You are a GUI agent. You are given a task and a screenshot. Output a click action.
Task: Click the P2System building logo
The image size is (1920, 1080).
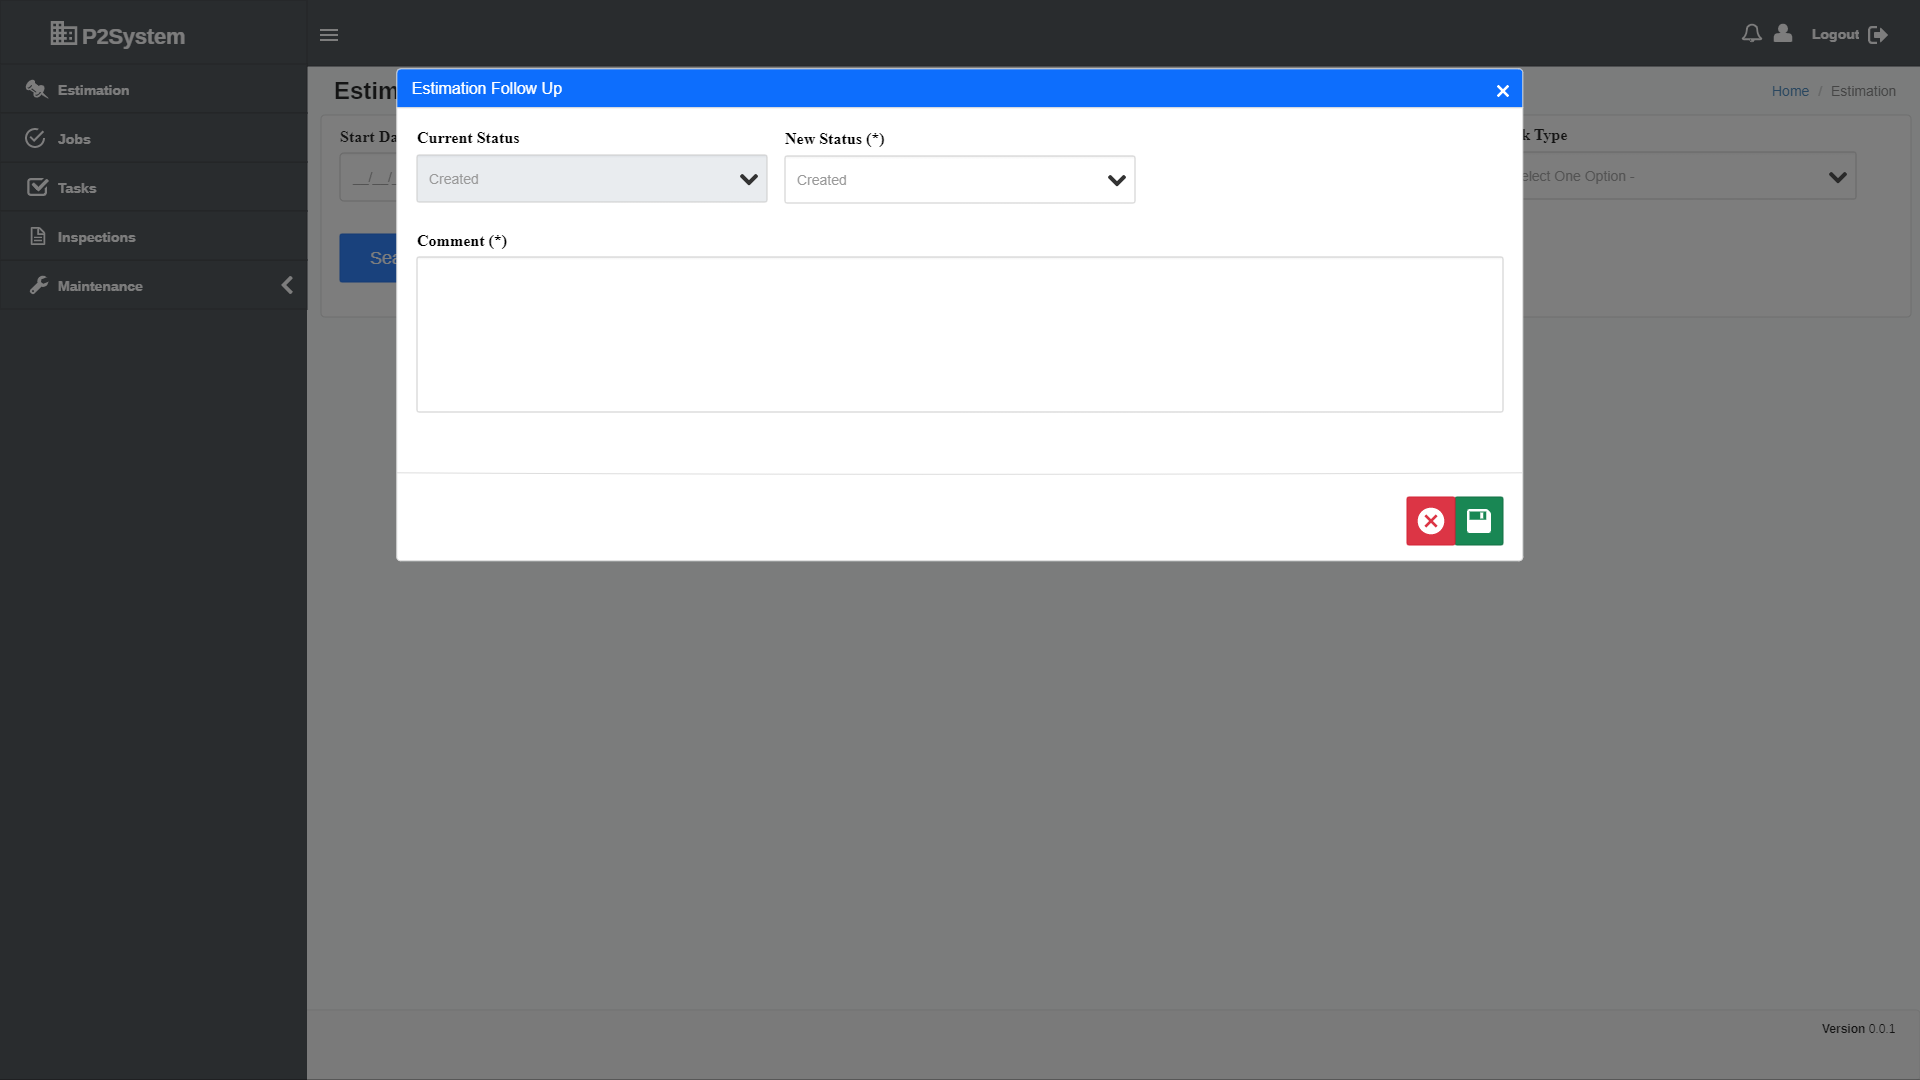tap(63, 34)
